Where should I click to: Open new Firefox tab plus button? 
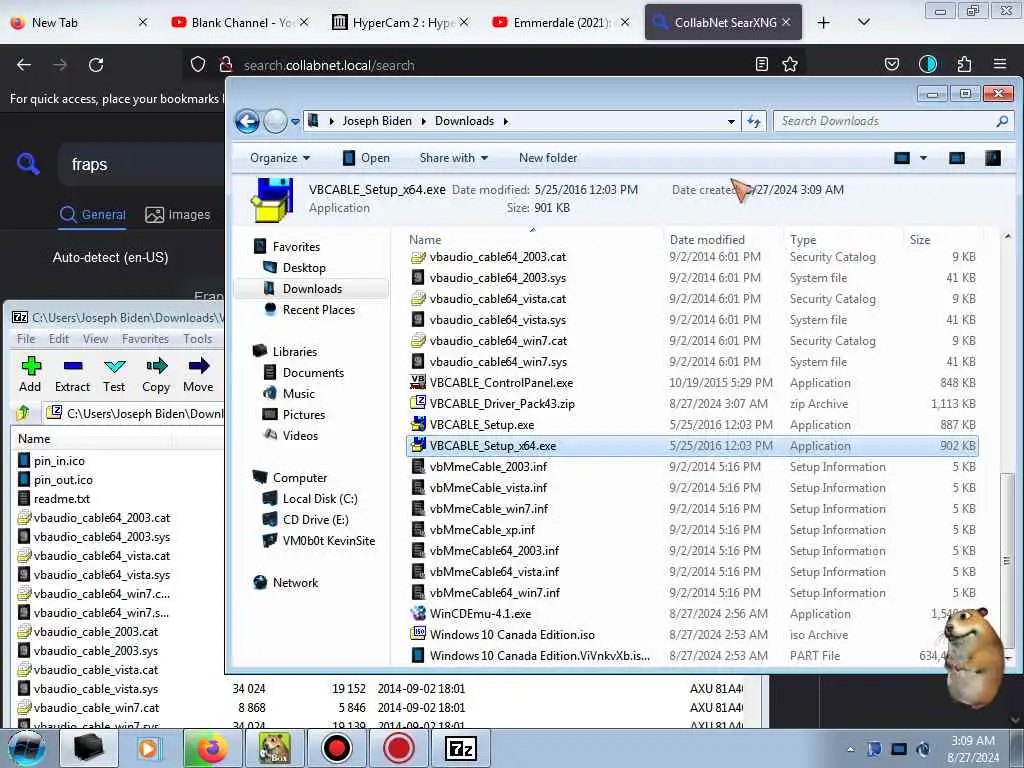tap(824, 22)
